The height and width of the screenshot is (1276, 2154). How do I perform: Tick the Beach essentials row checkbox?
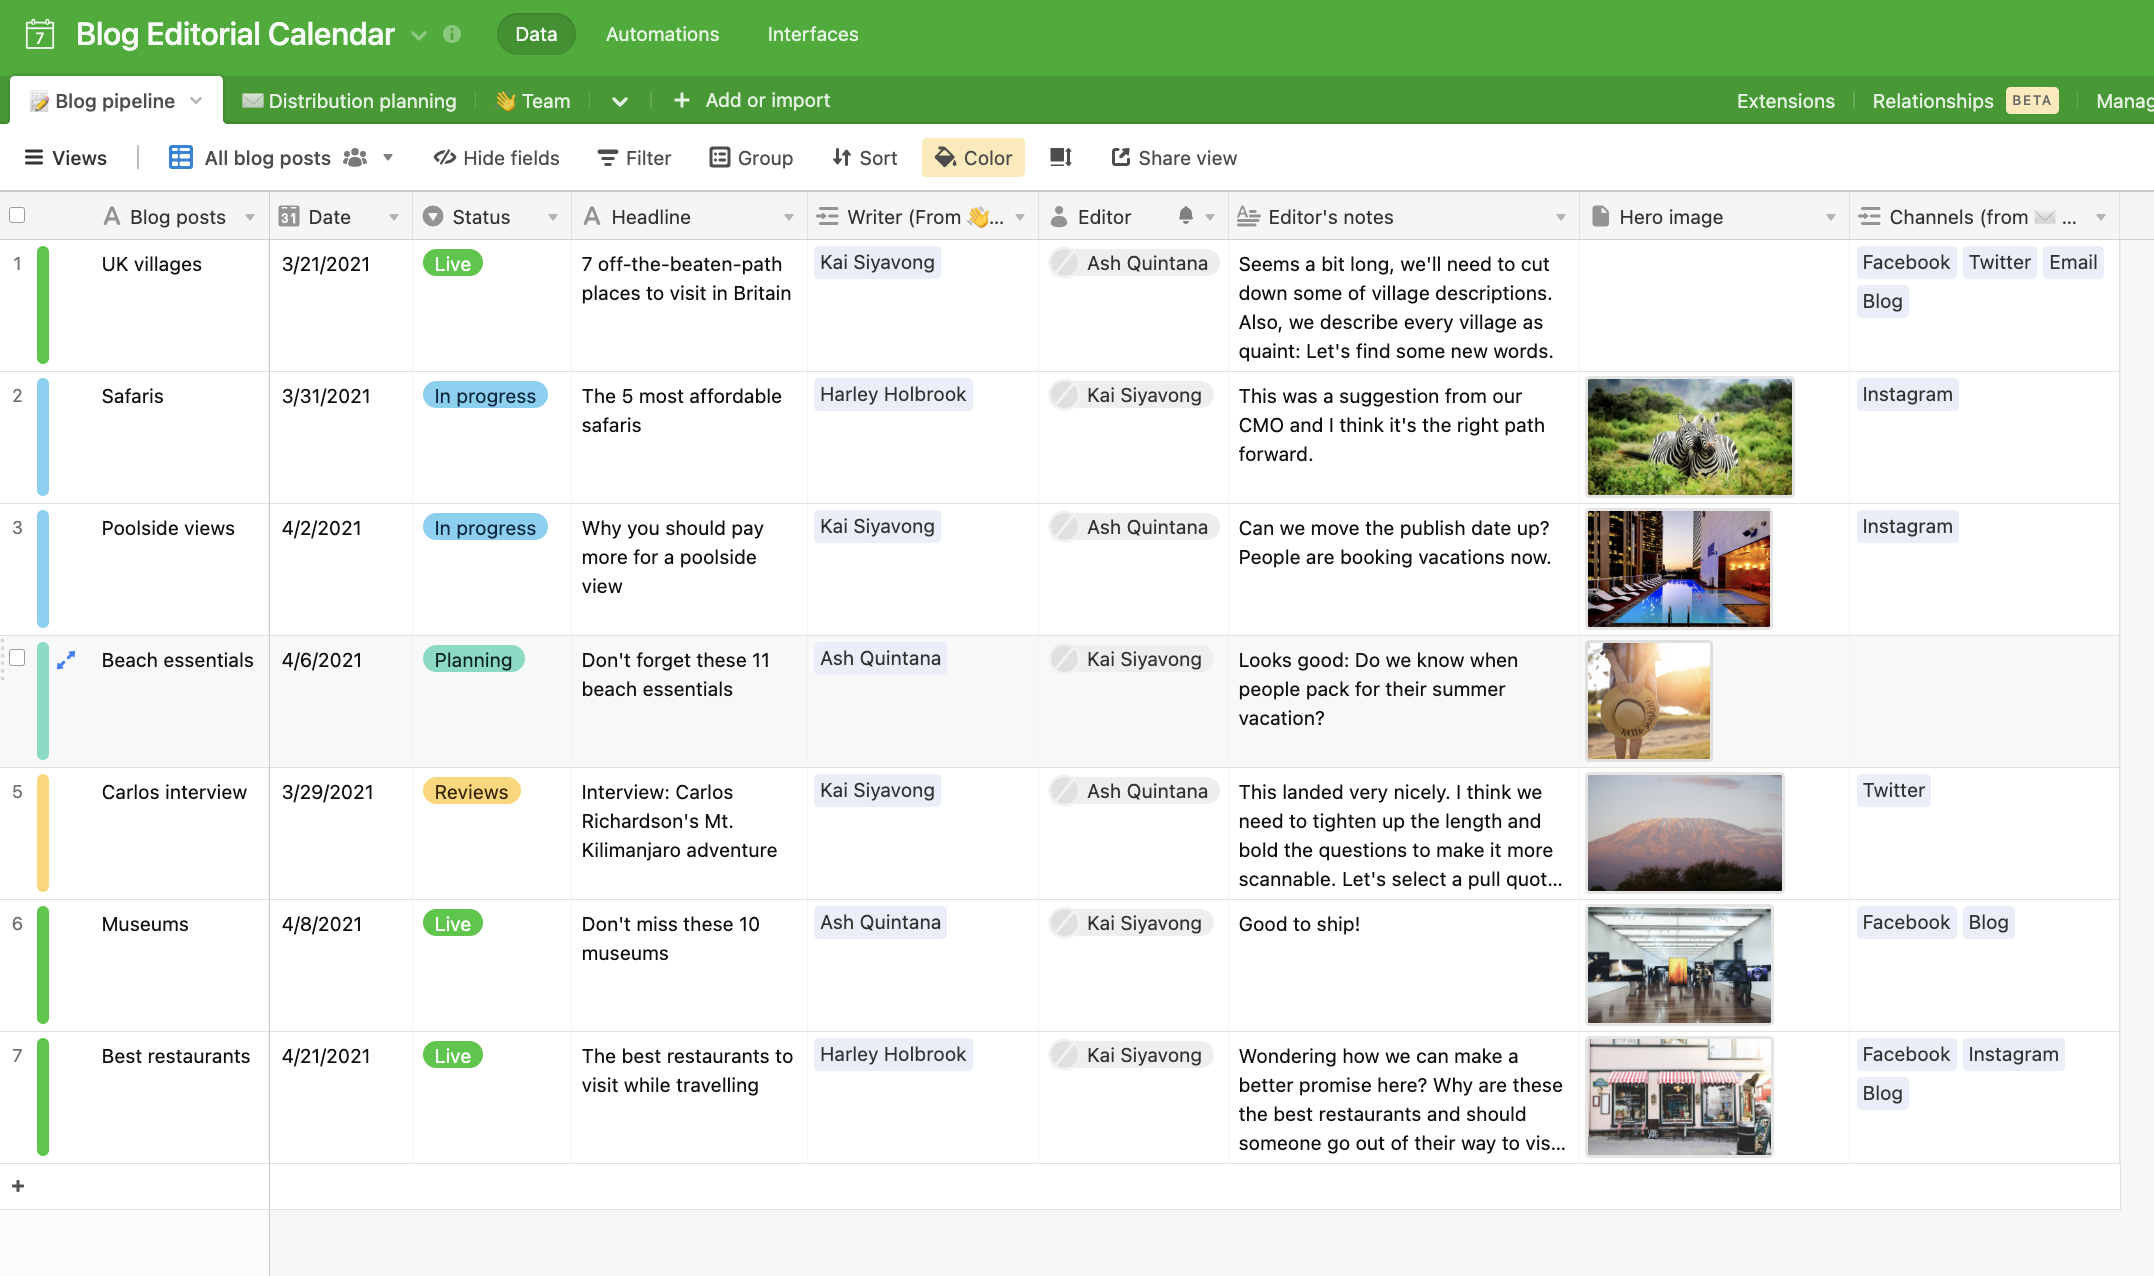[17, 658]
